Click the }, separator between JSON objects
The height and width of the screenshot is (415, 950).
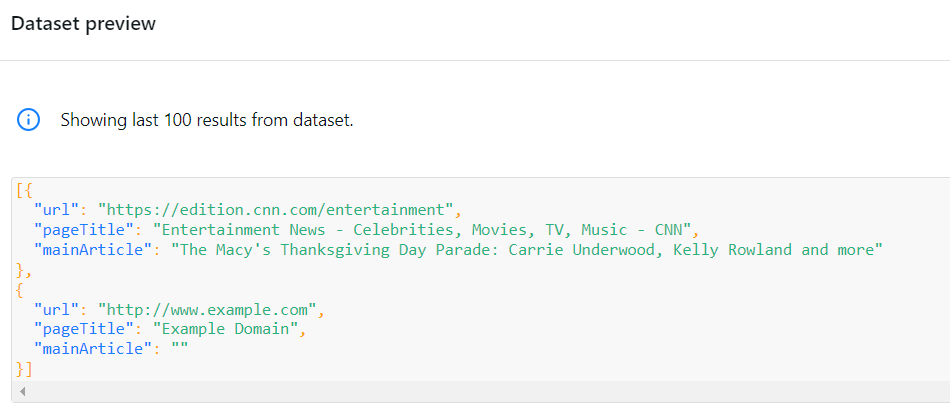[24, 270]
